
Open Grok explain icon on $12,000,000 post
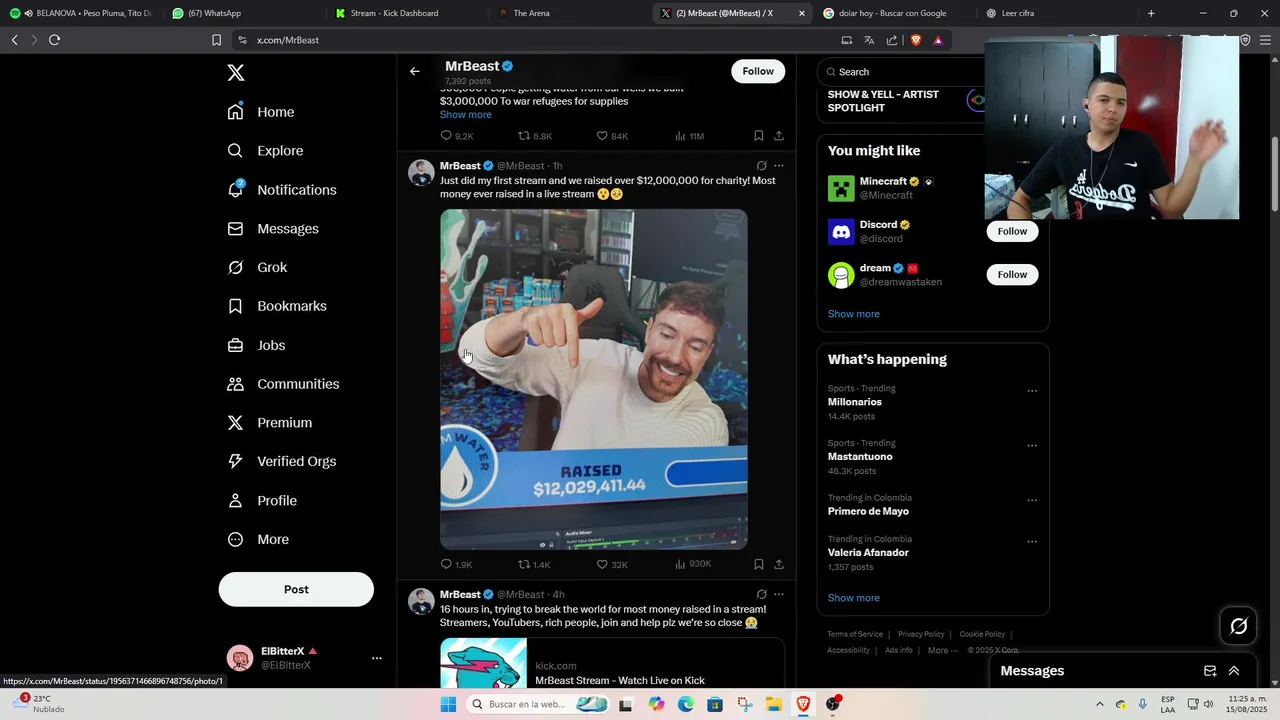(761, 166)
